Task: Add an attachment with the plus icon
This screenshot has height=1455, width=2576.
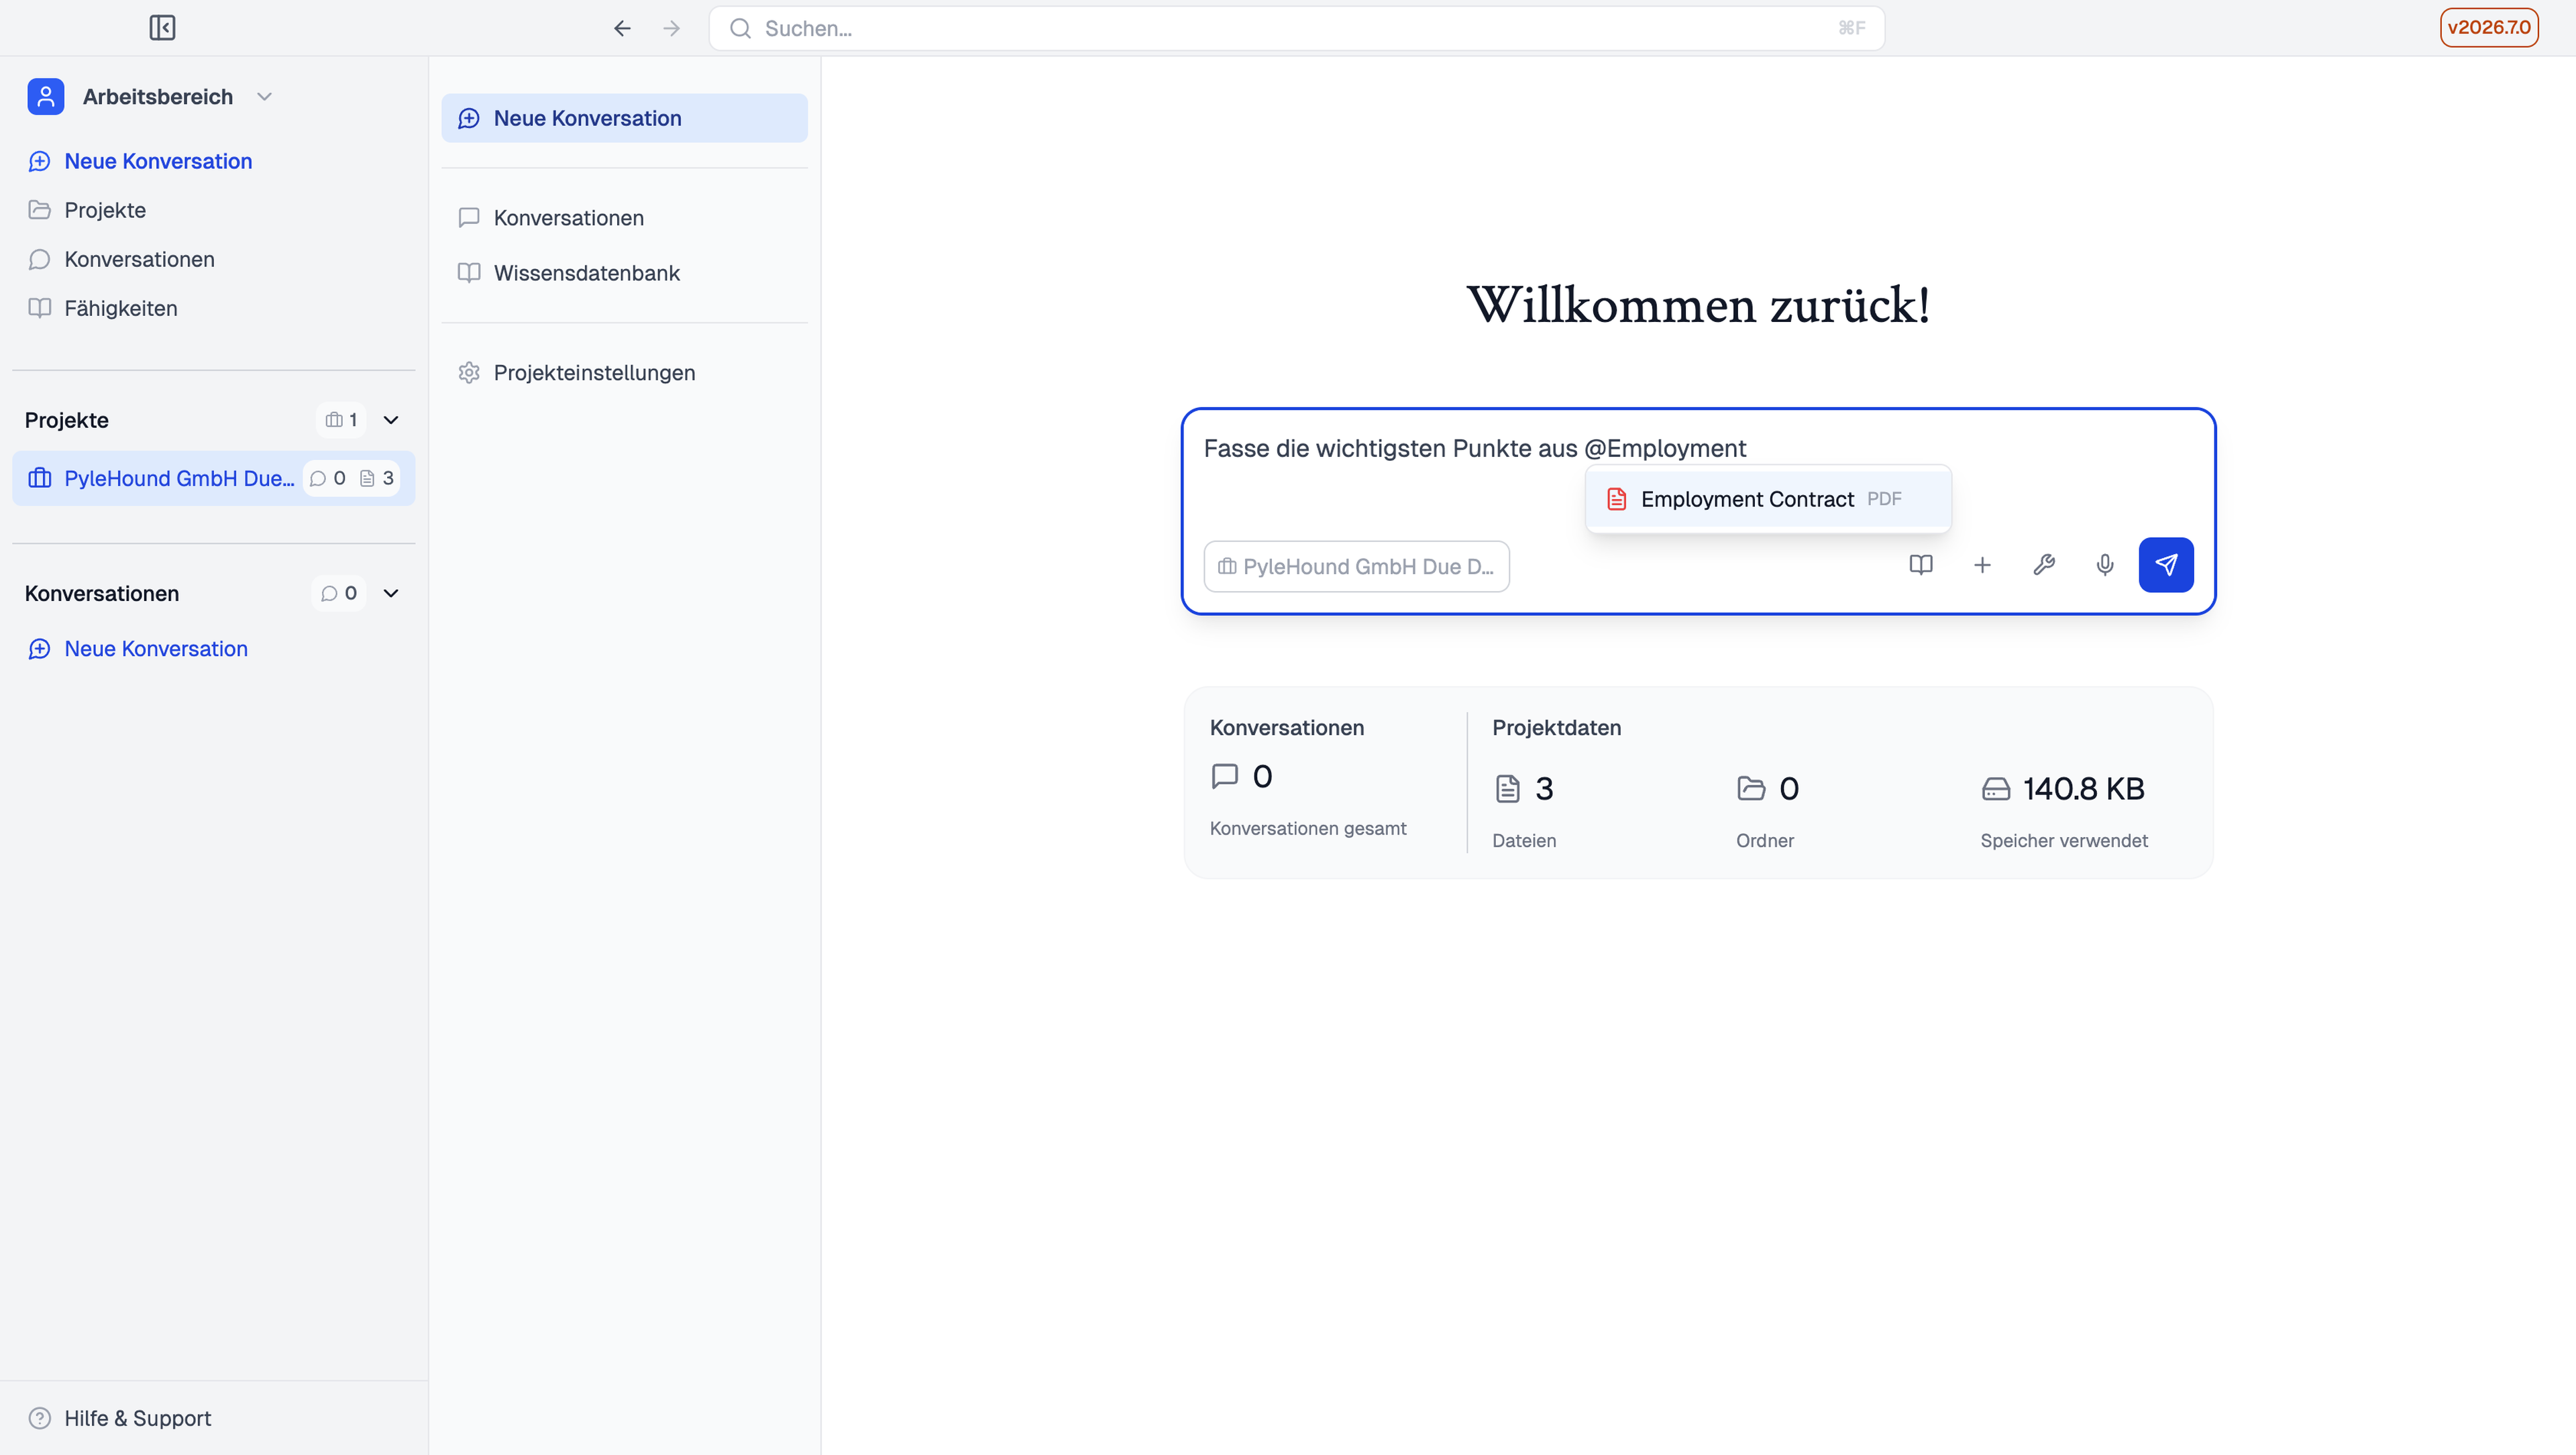Action: pos(1982,565)
